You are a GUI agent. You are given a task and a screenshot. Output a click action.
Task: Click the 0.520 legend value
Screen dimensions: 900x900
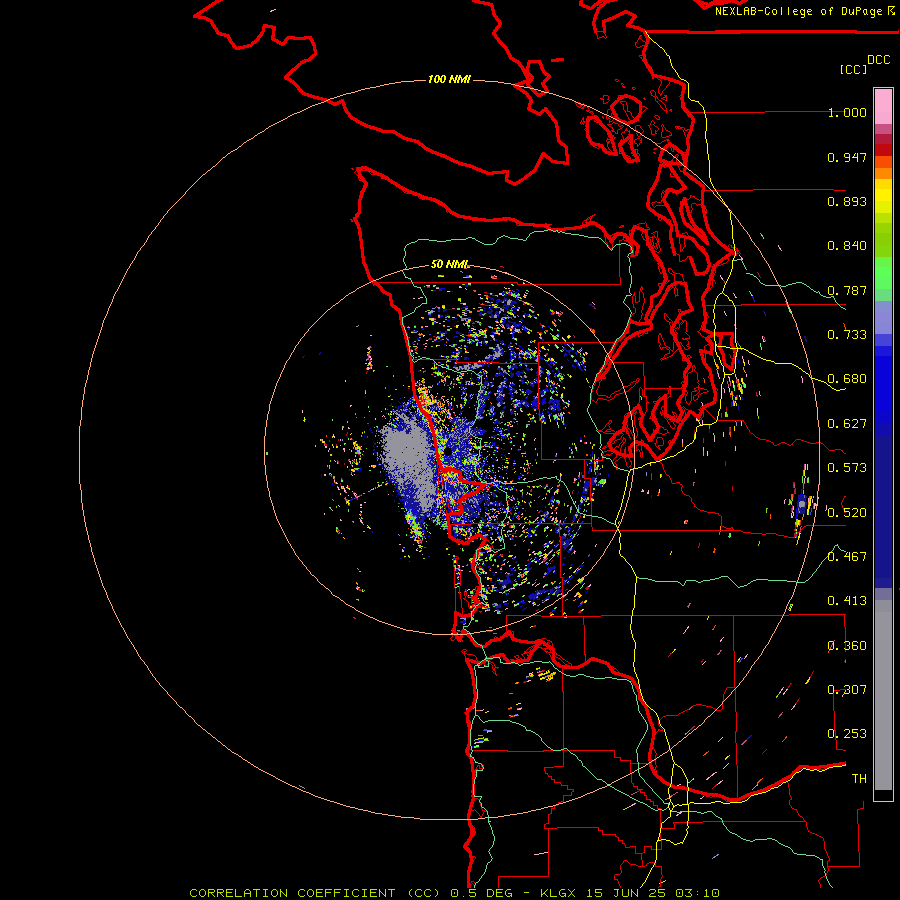[847, 513]
